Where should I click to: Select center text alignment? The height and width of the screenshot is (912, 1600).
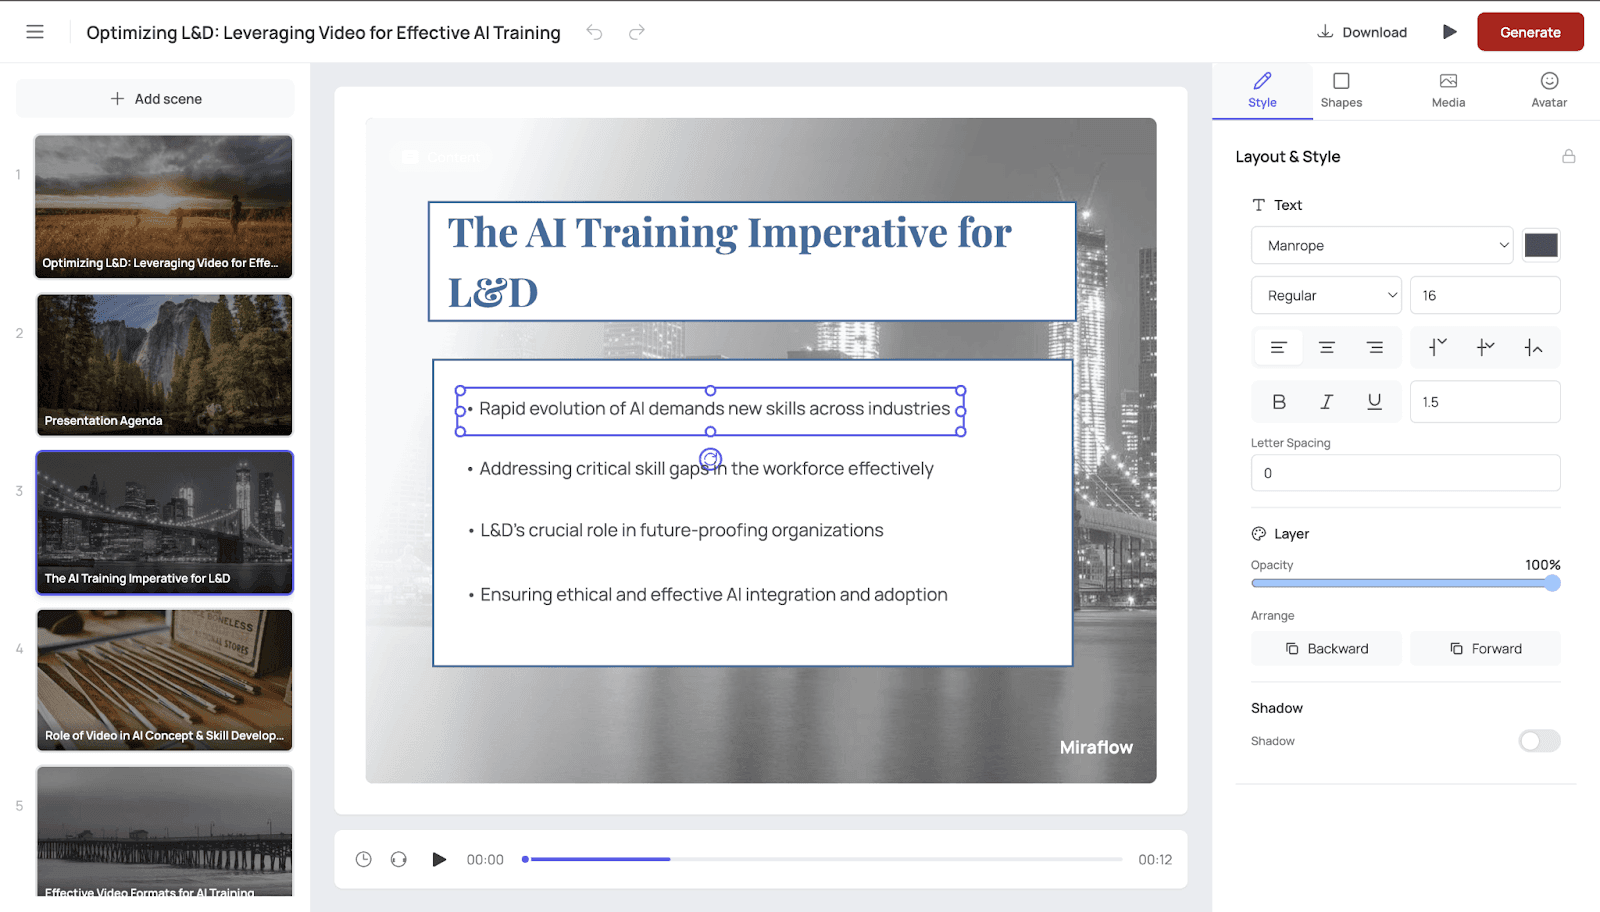click(1326, 347)
